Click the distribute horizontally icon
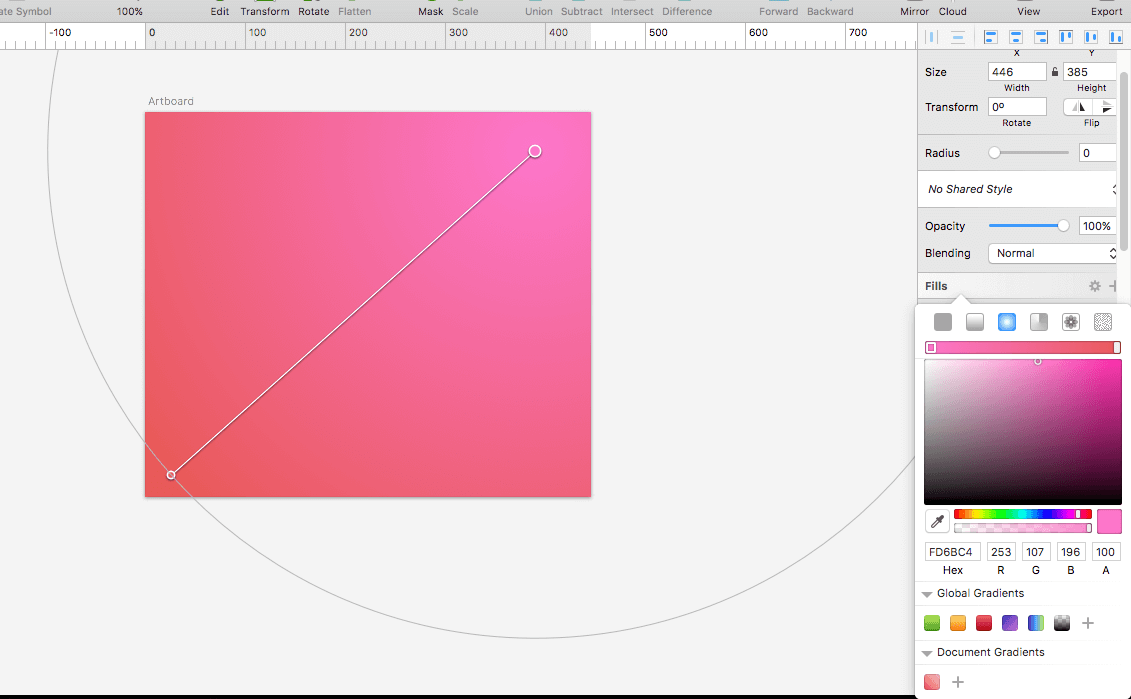 932,37
